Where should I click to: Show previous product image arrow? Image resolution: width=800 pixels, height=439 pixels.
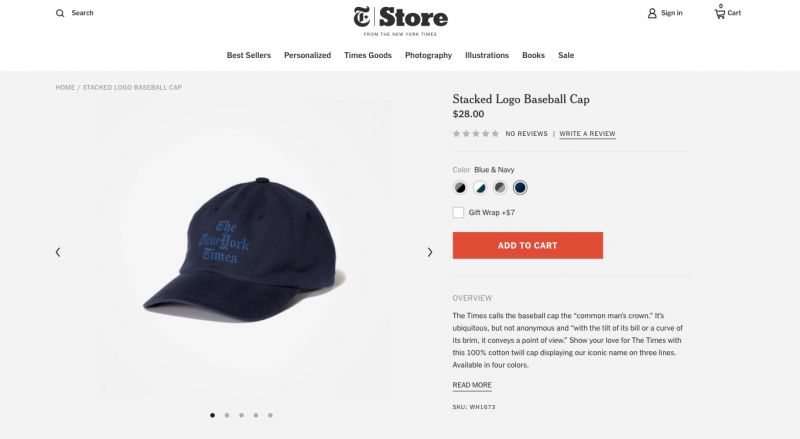58,252
